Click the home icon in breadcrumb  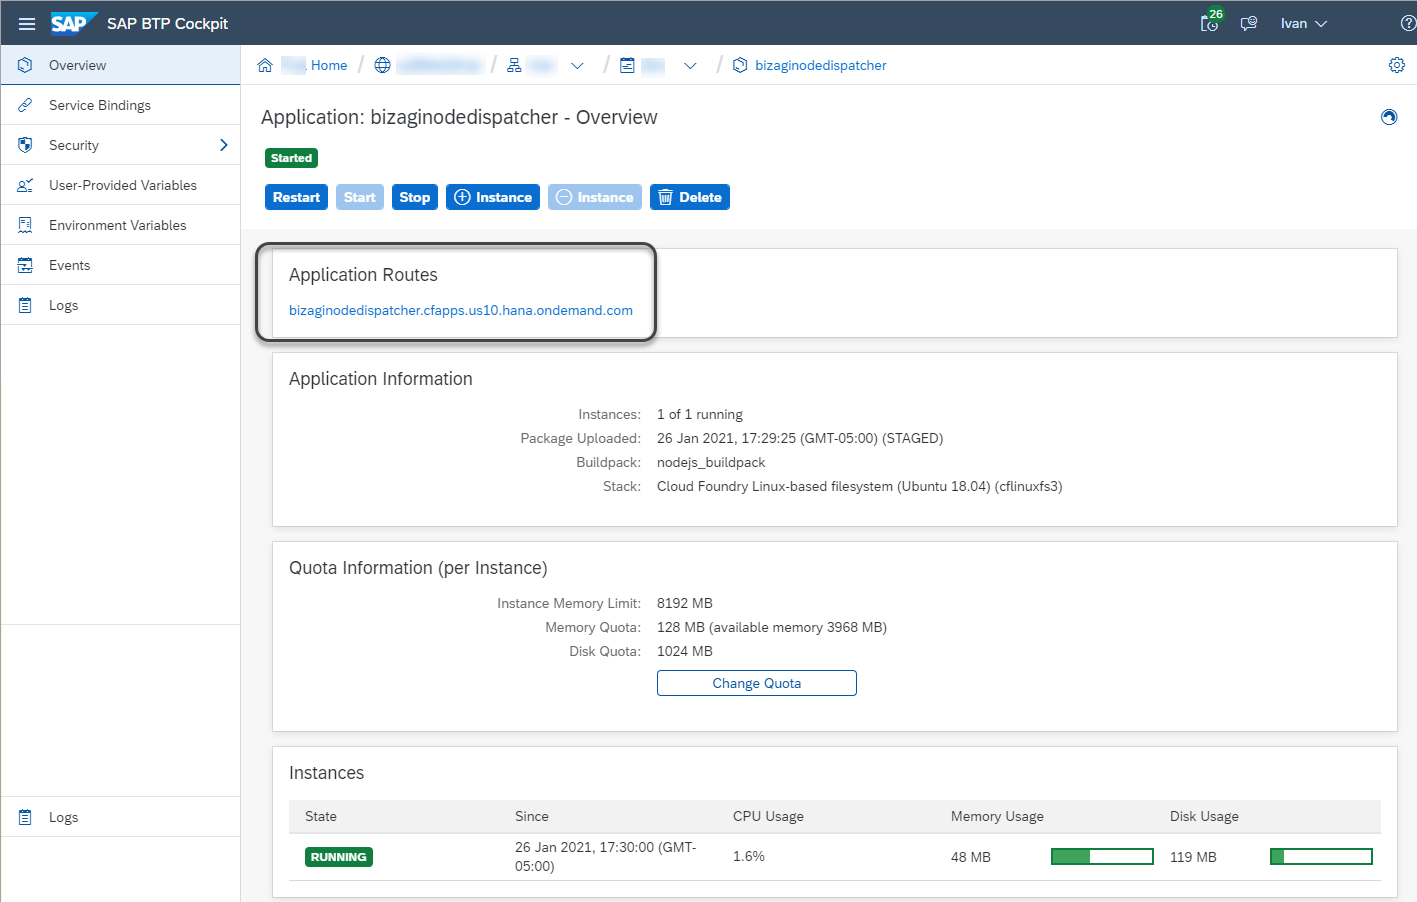pyautogui.click(x=265, y=65)
